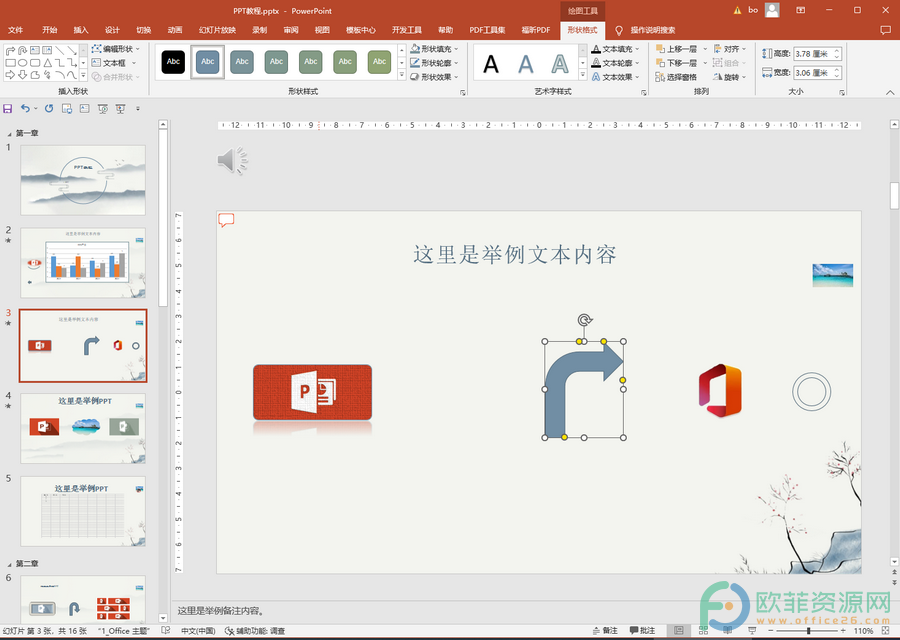The image size is (900, 640).
Task: Switch to the 幻灯片放映 tab
Action: pyautogui.click(x=217, y=30)
